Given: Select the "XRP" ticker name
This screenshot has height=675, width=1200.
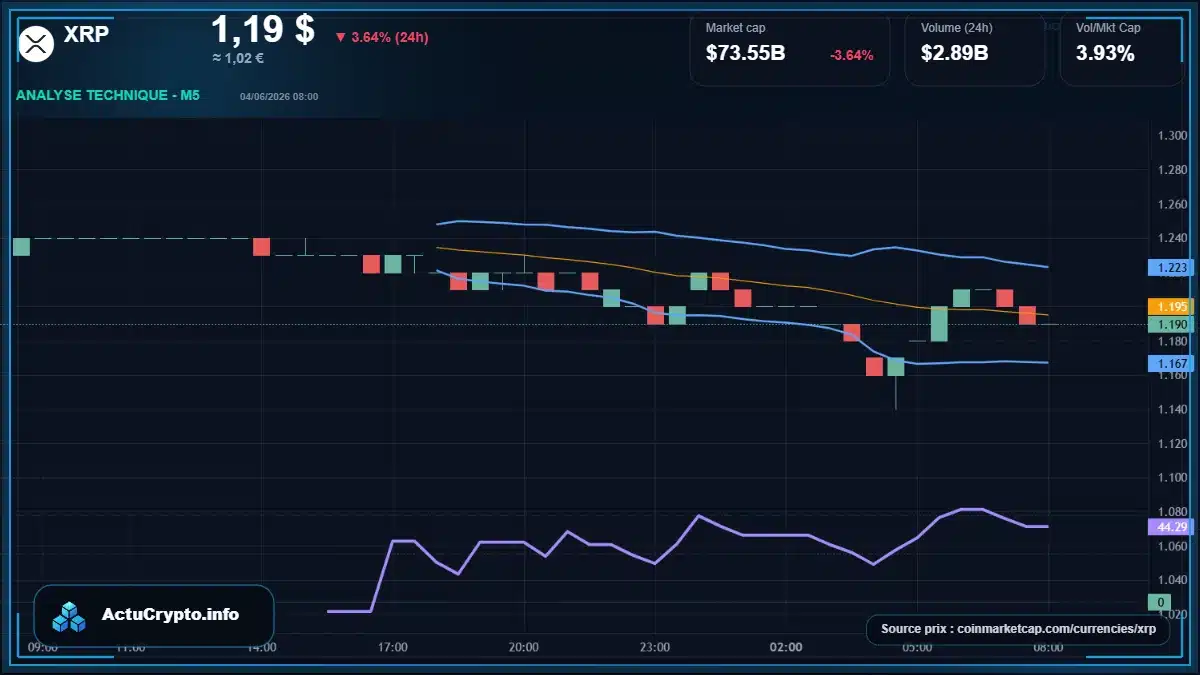Looking at the screenshot, I should (x=86, y=35).
